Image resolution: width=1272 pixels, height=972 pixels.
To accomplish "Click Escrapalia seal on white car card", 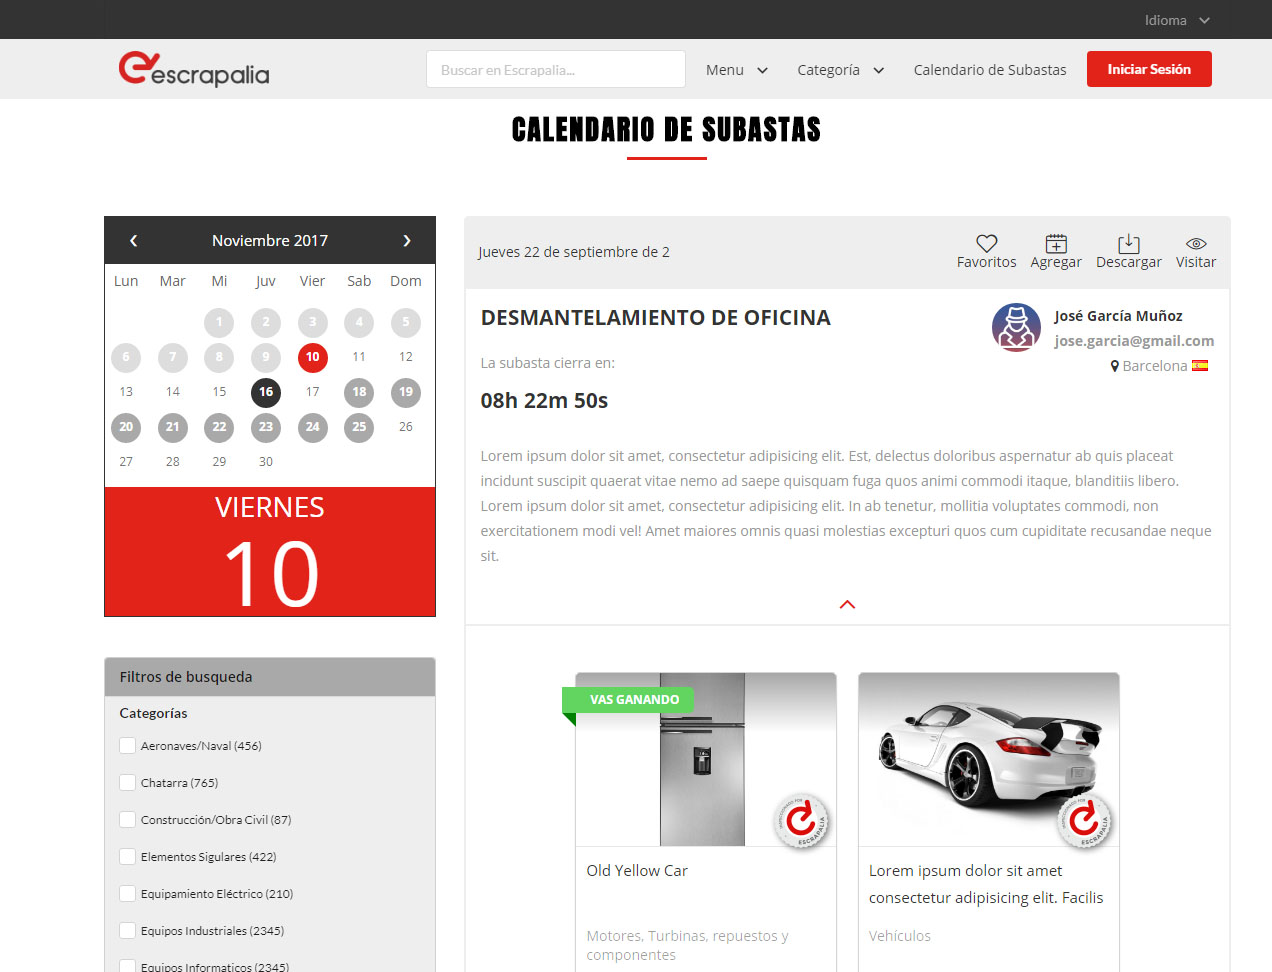I will pos(1085,820).
